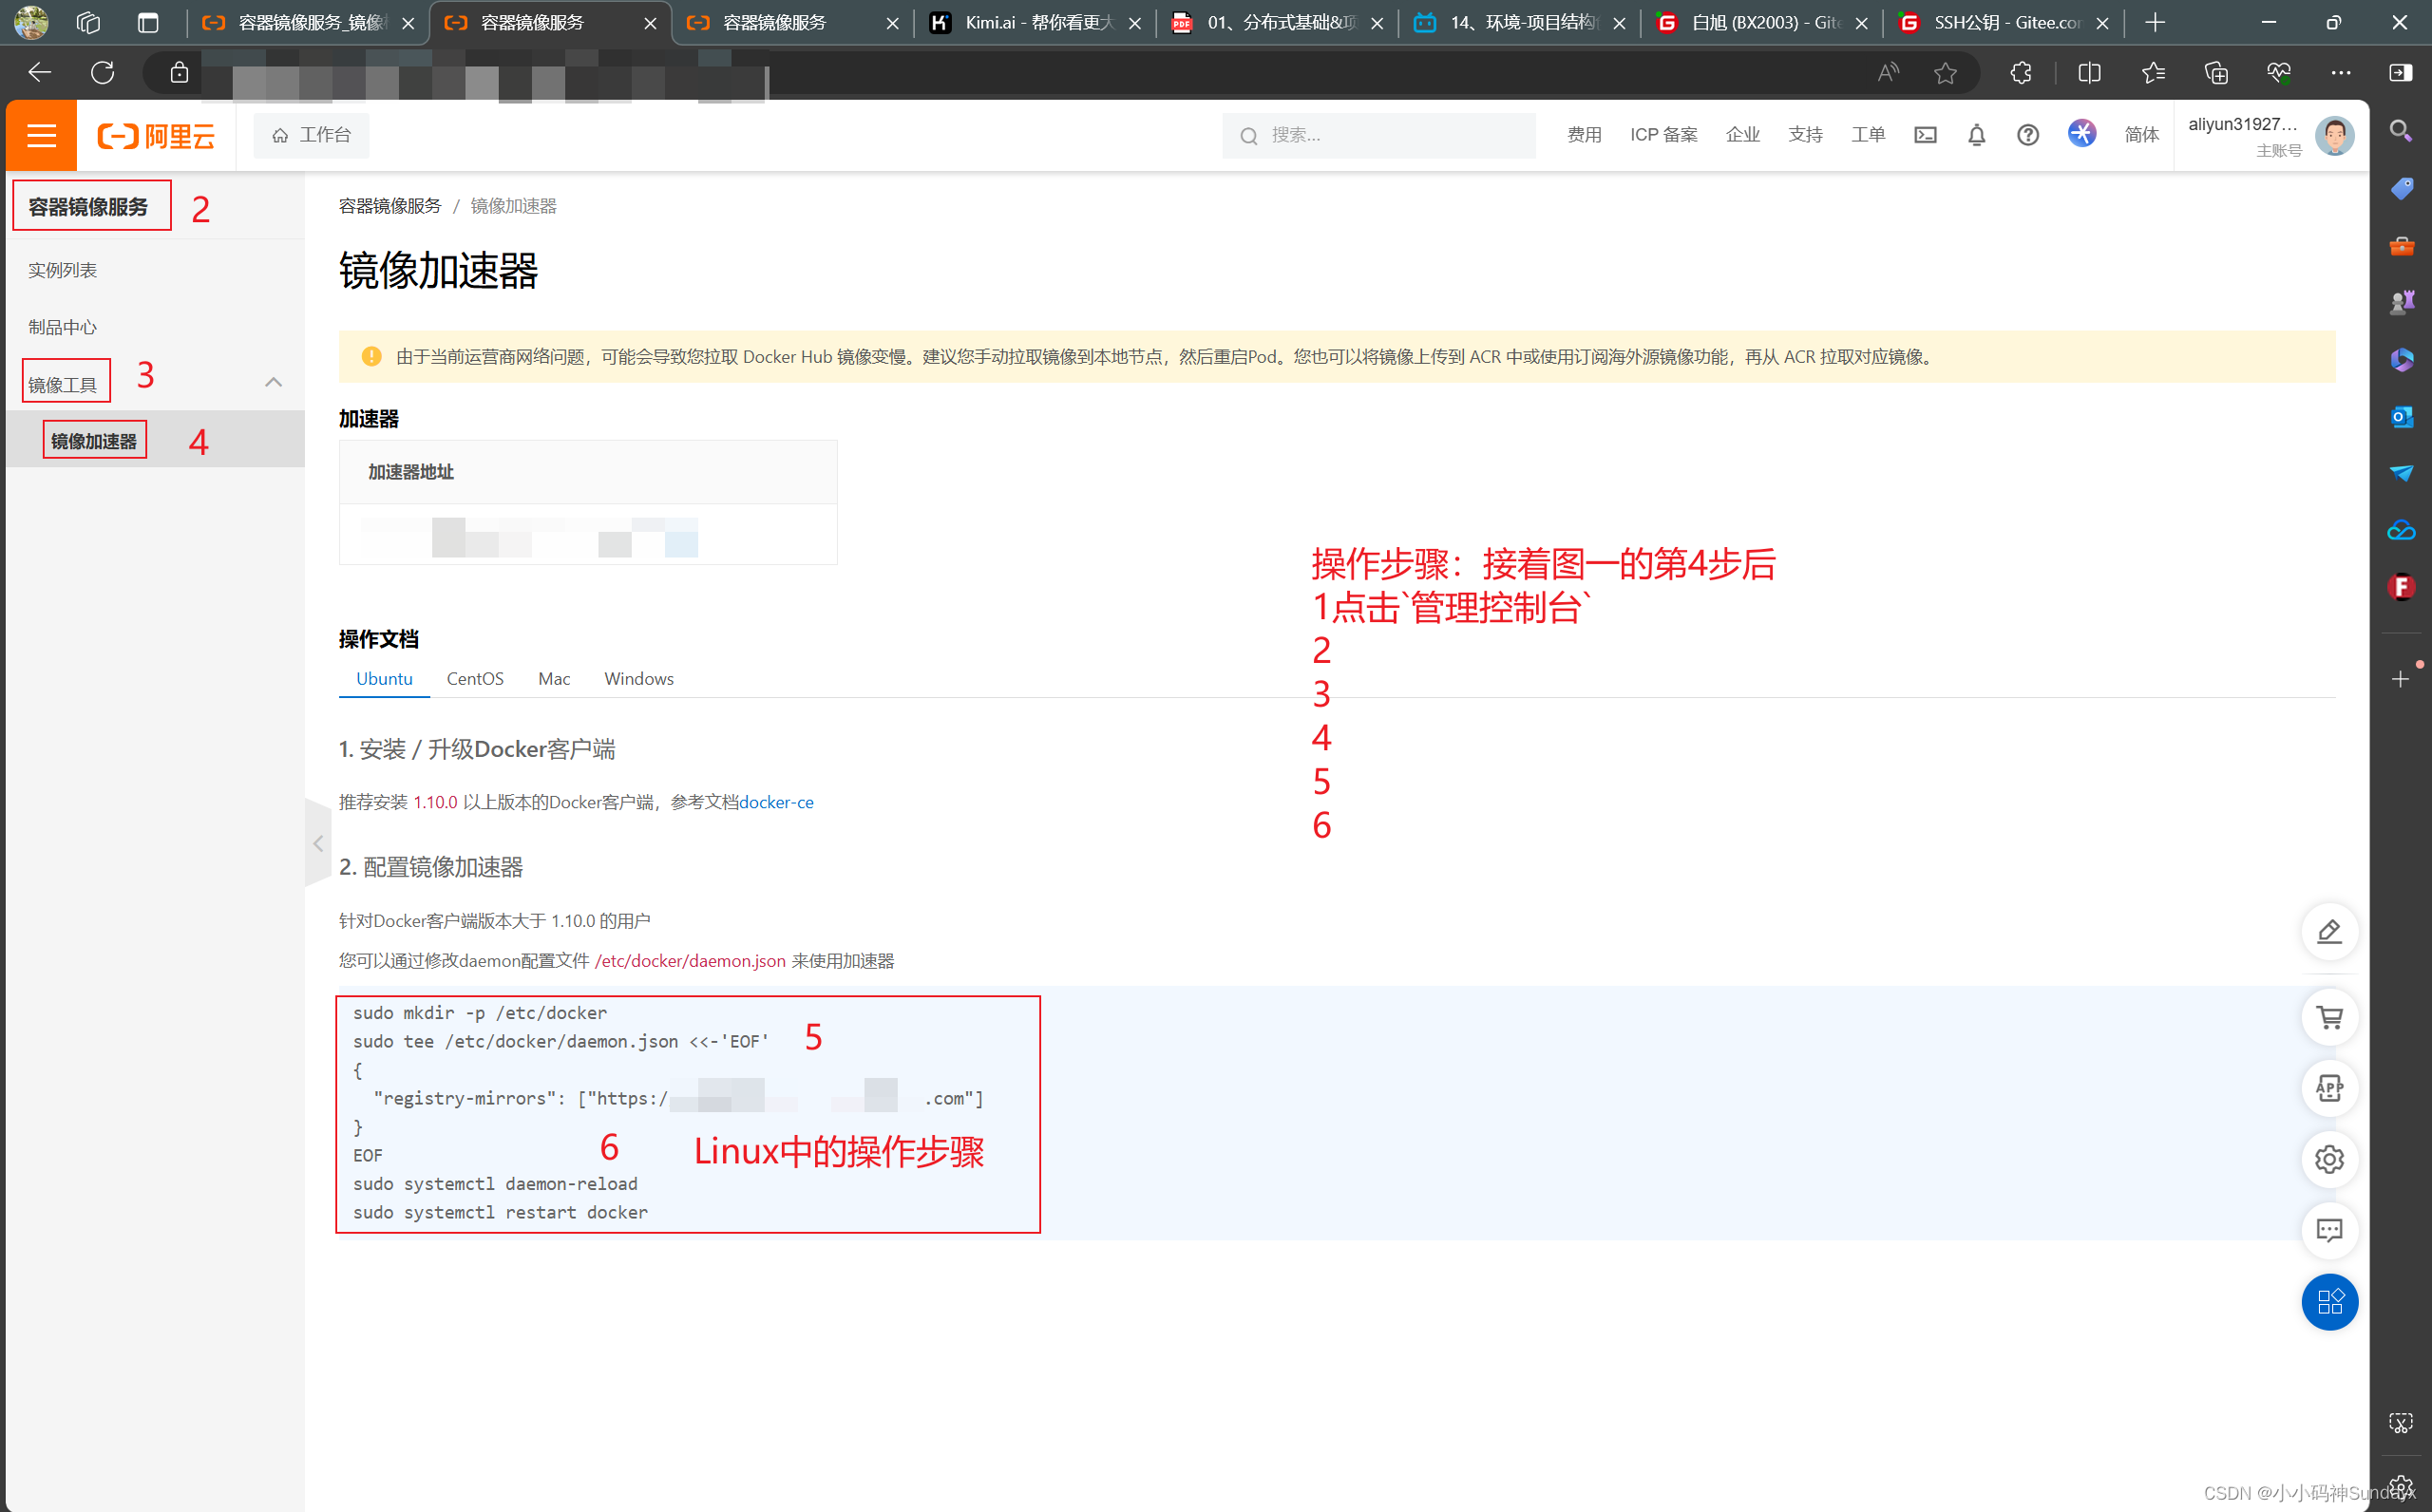Focus the 搜索 search field

(1378, 135)
